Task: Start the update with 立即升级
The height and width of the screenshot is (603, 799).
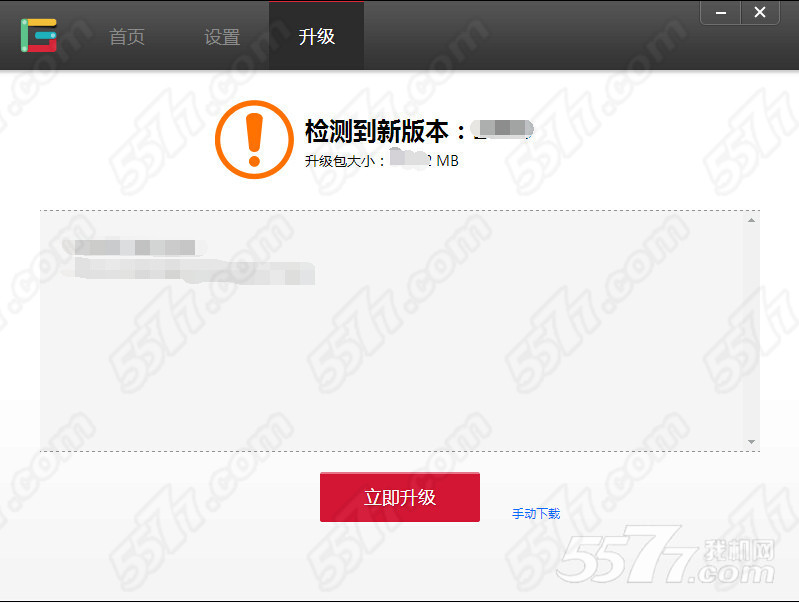Action: 400,497
